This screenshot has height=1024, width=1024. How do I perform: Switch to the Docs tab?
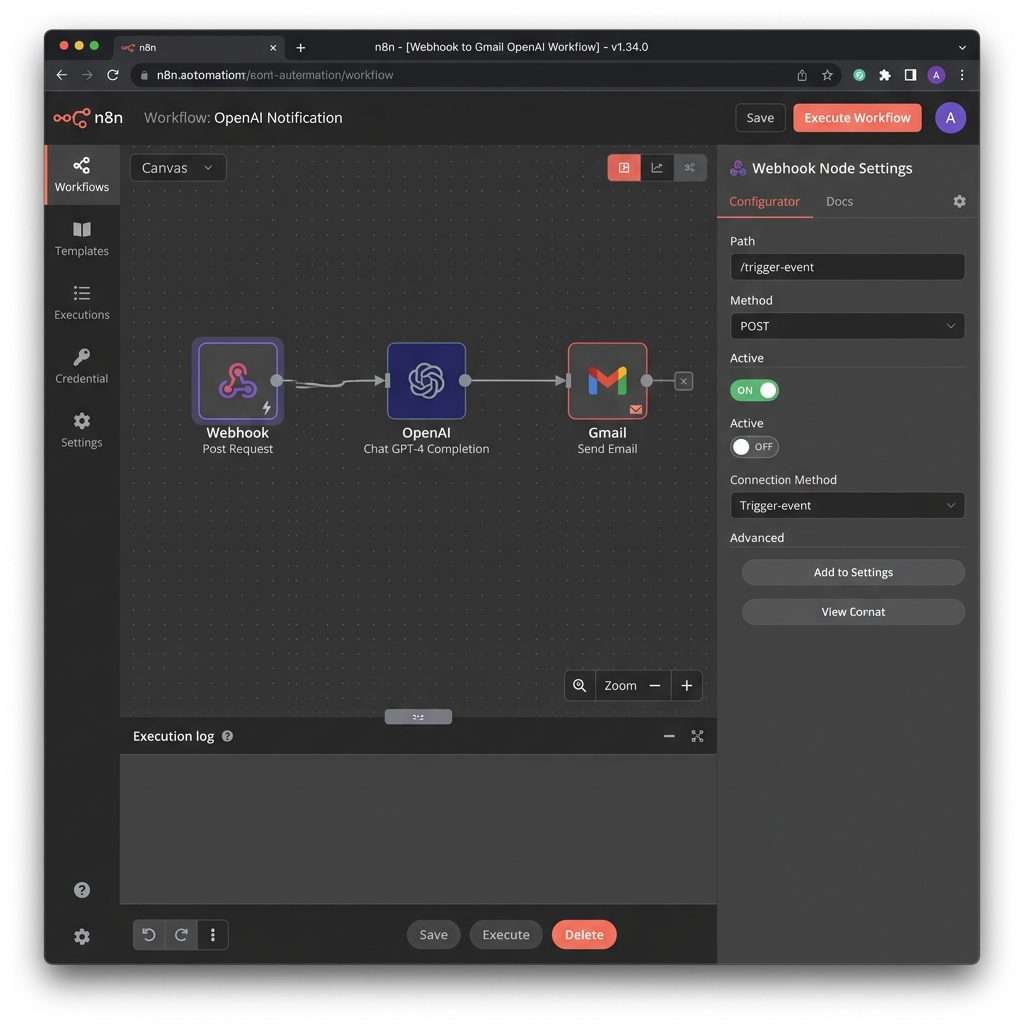[839, 201]
